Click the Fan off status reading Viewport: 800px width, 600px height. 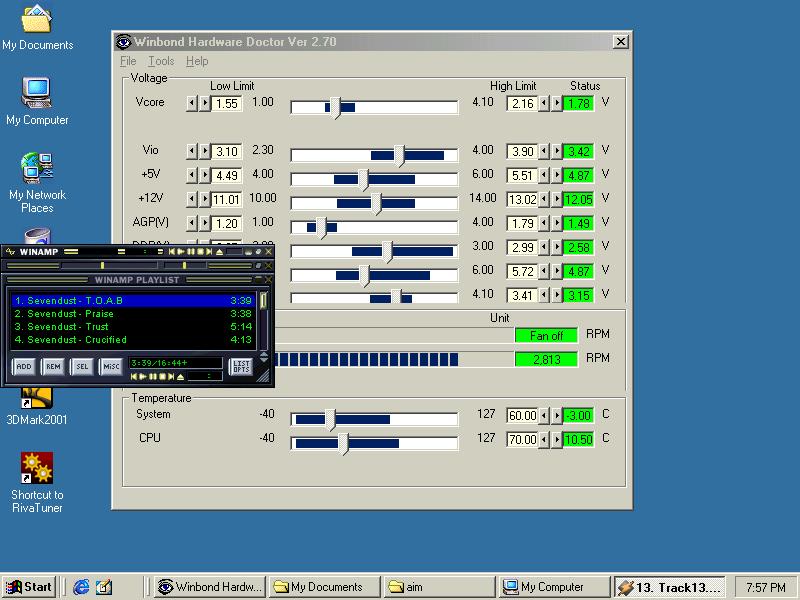(546, 335)
